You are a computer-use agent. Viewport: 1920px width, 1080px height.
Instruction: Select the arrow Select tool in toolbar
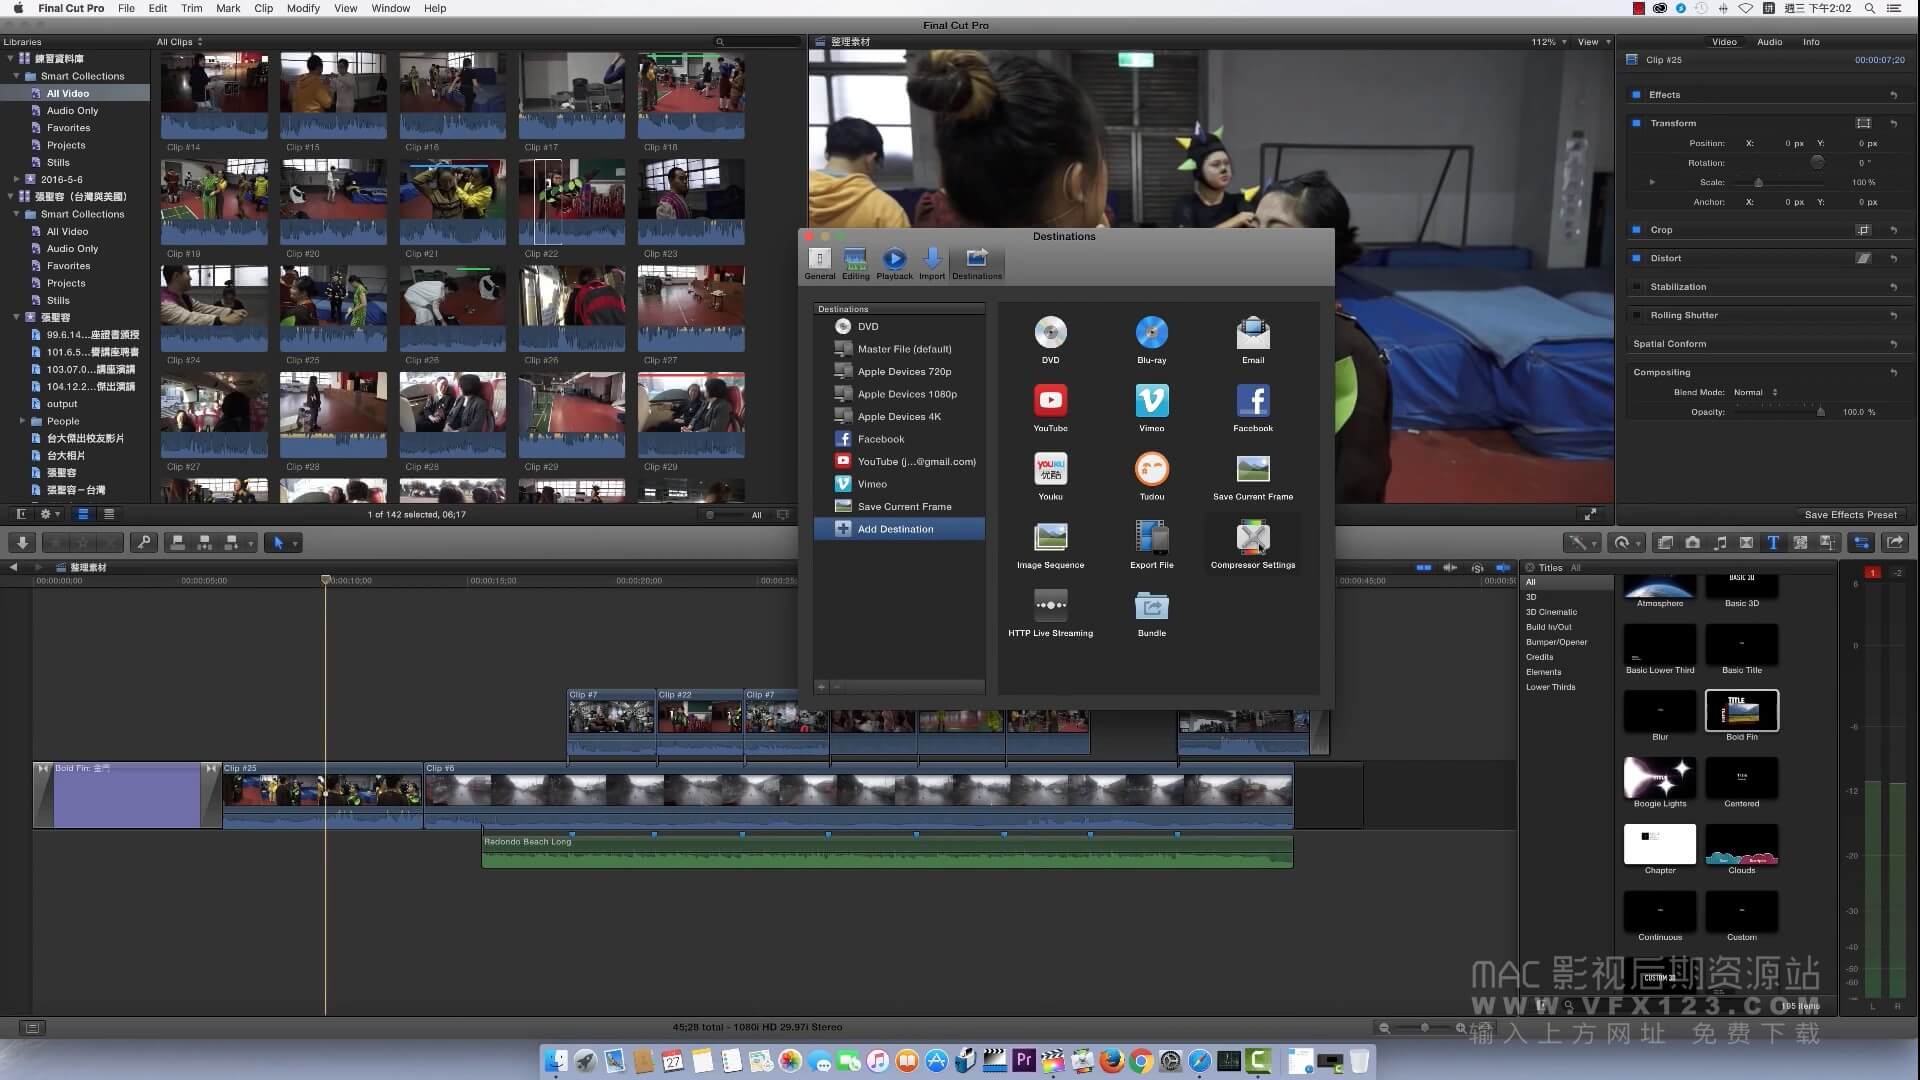[x=278, y=543]
